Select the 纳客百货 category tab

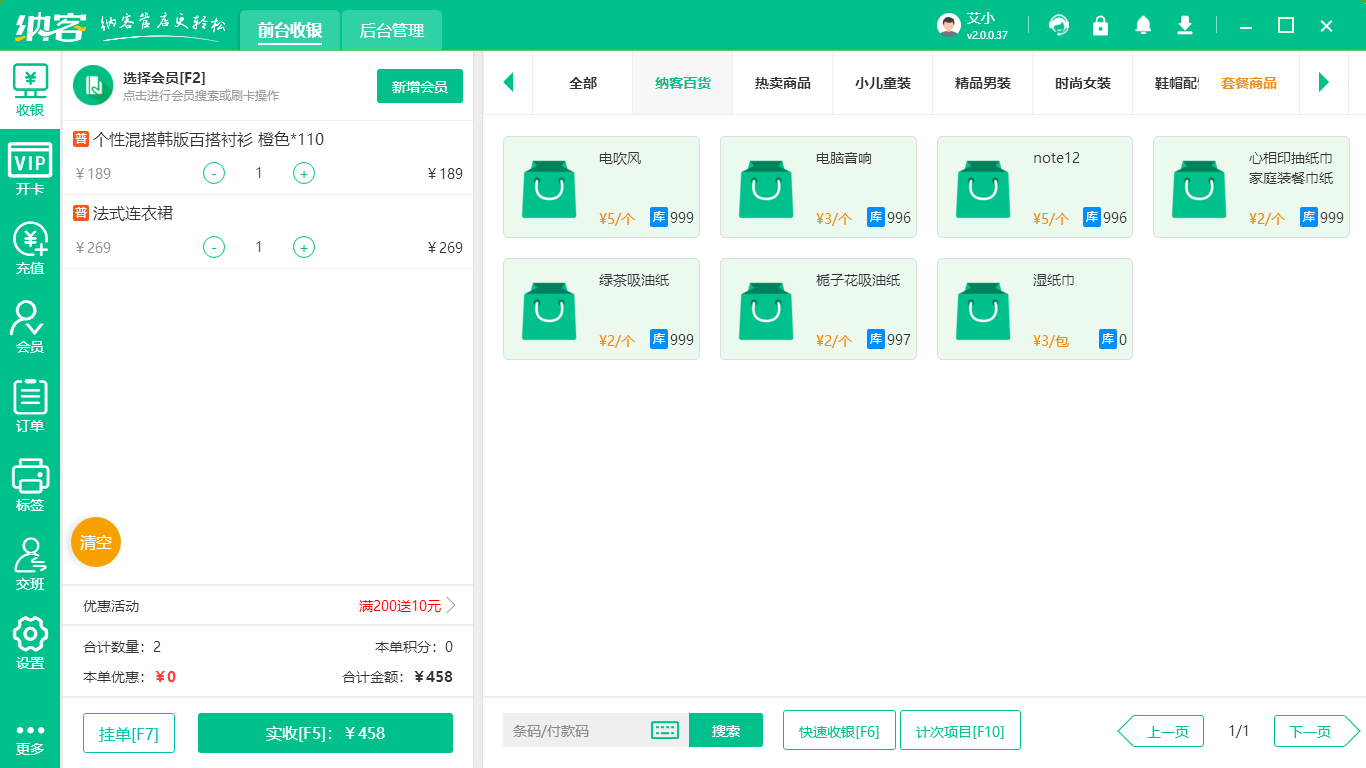(683, 83)
